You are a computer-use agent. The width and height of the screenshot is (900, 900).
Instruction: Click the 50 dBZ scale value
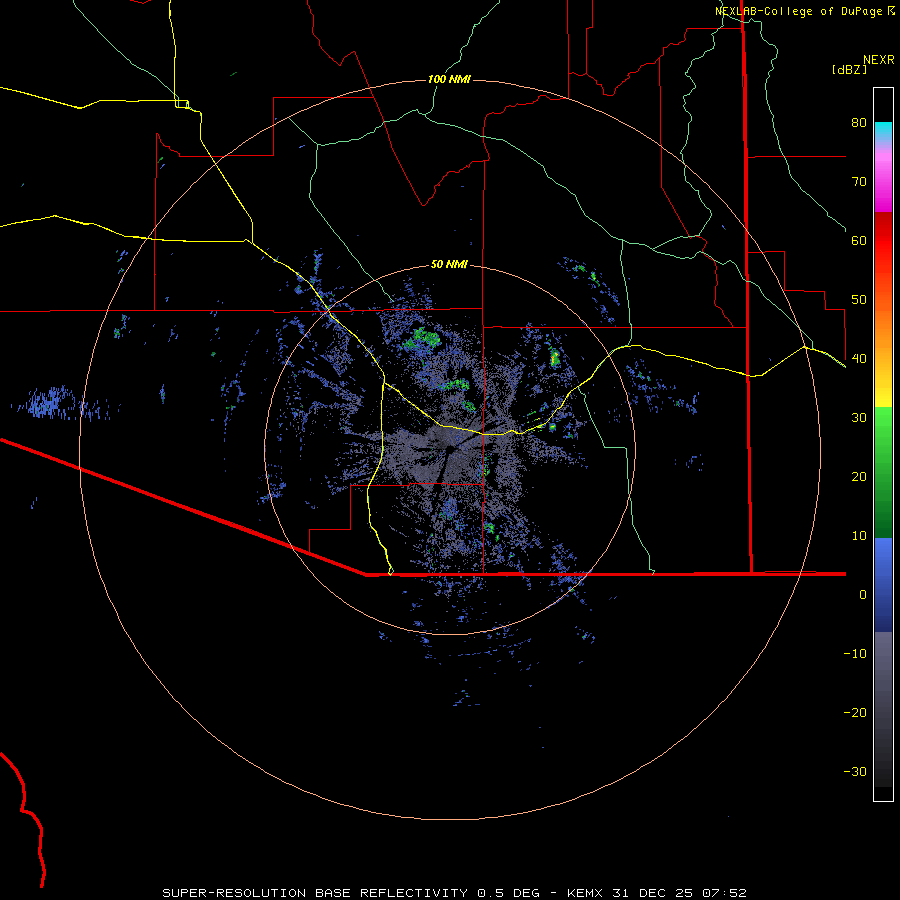click(x=859, y=300)
